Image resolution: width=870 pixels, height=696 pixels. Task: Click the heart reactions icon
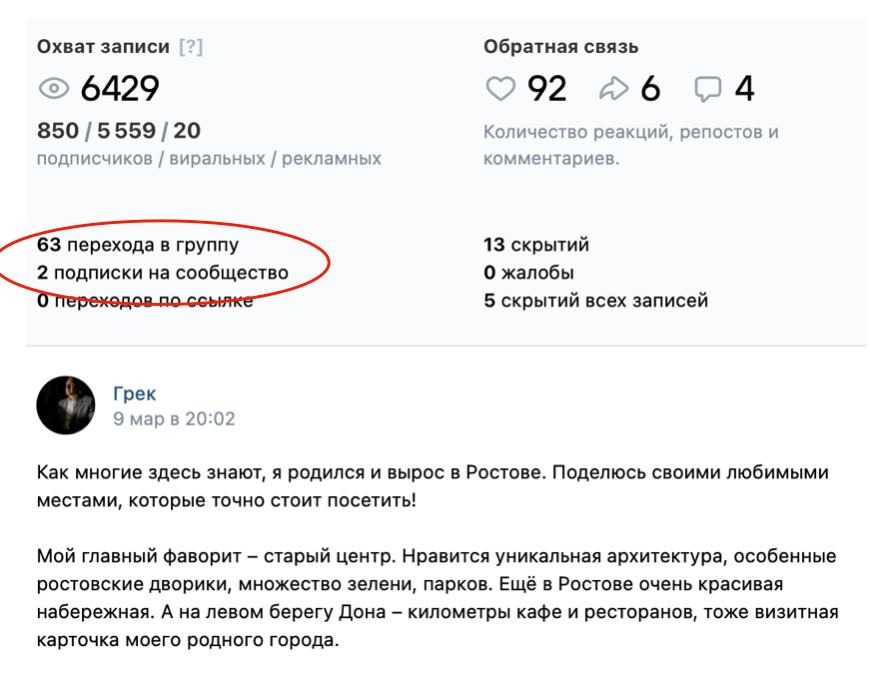tap(500, 90)
